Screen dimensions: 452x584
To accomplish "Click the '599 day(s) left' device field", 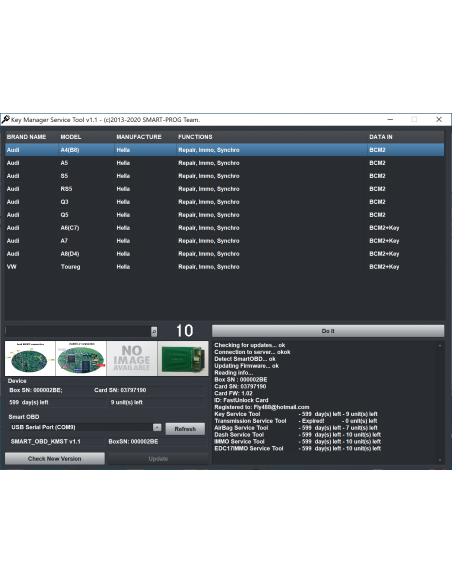I will click(x=57, y=402).
